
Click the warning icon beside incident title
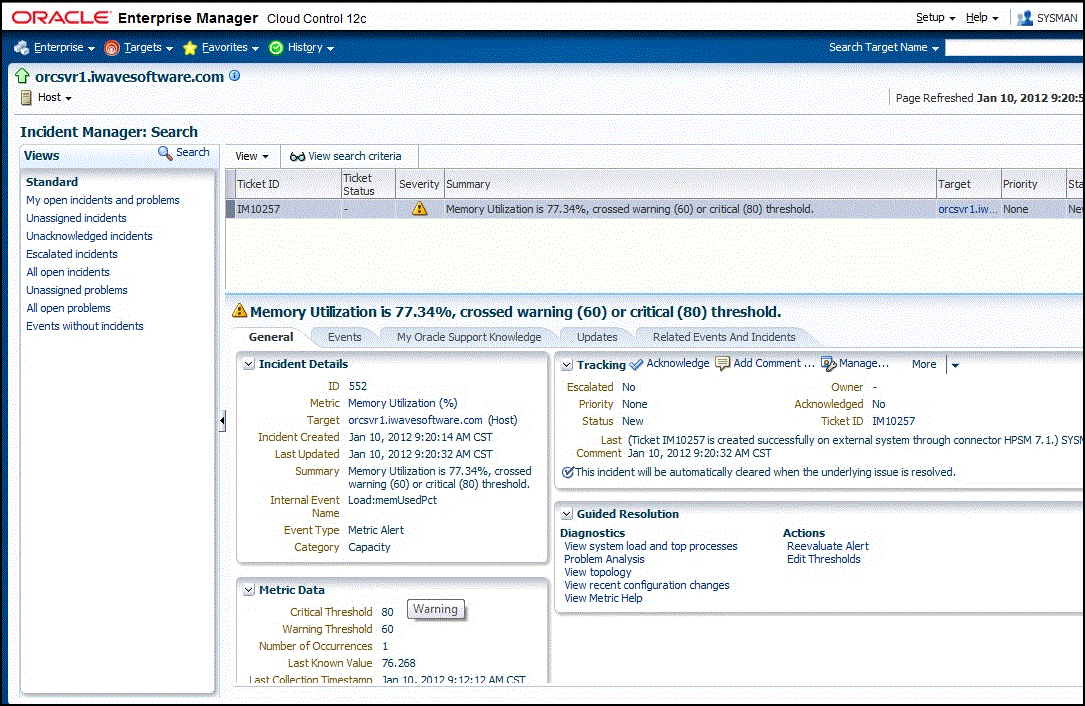pyautogui.click(x=239, y=311)
